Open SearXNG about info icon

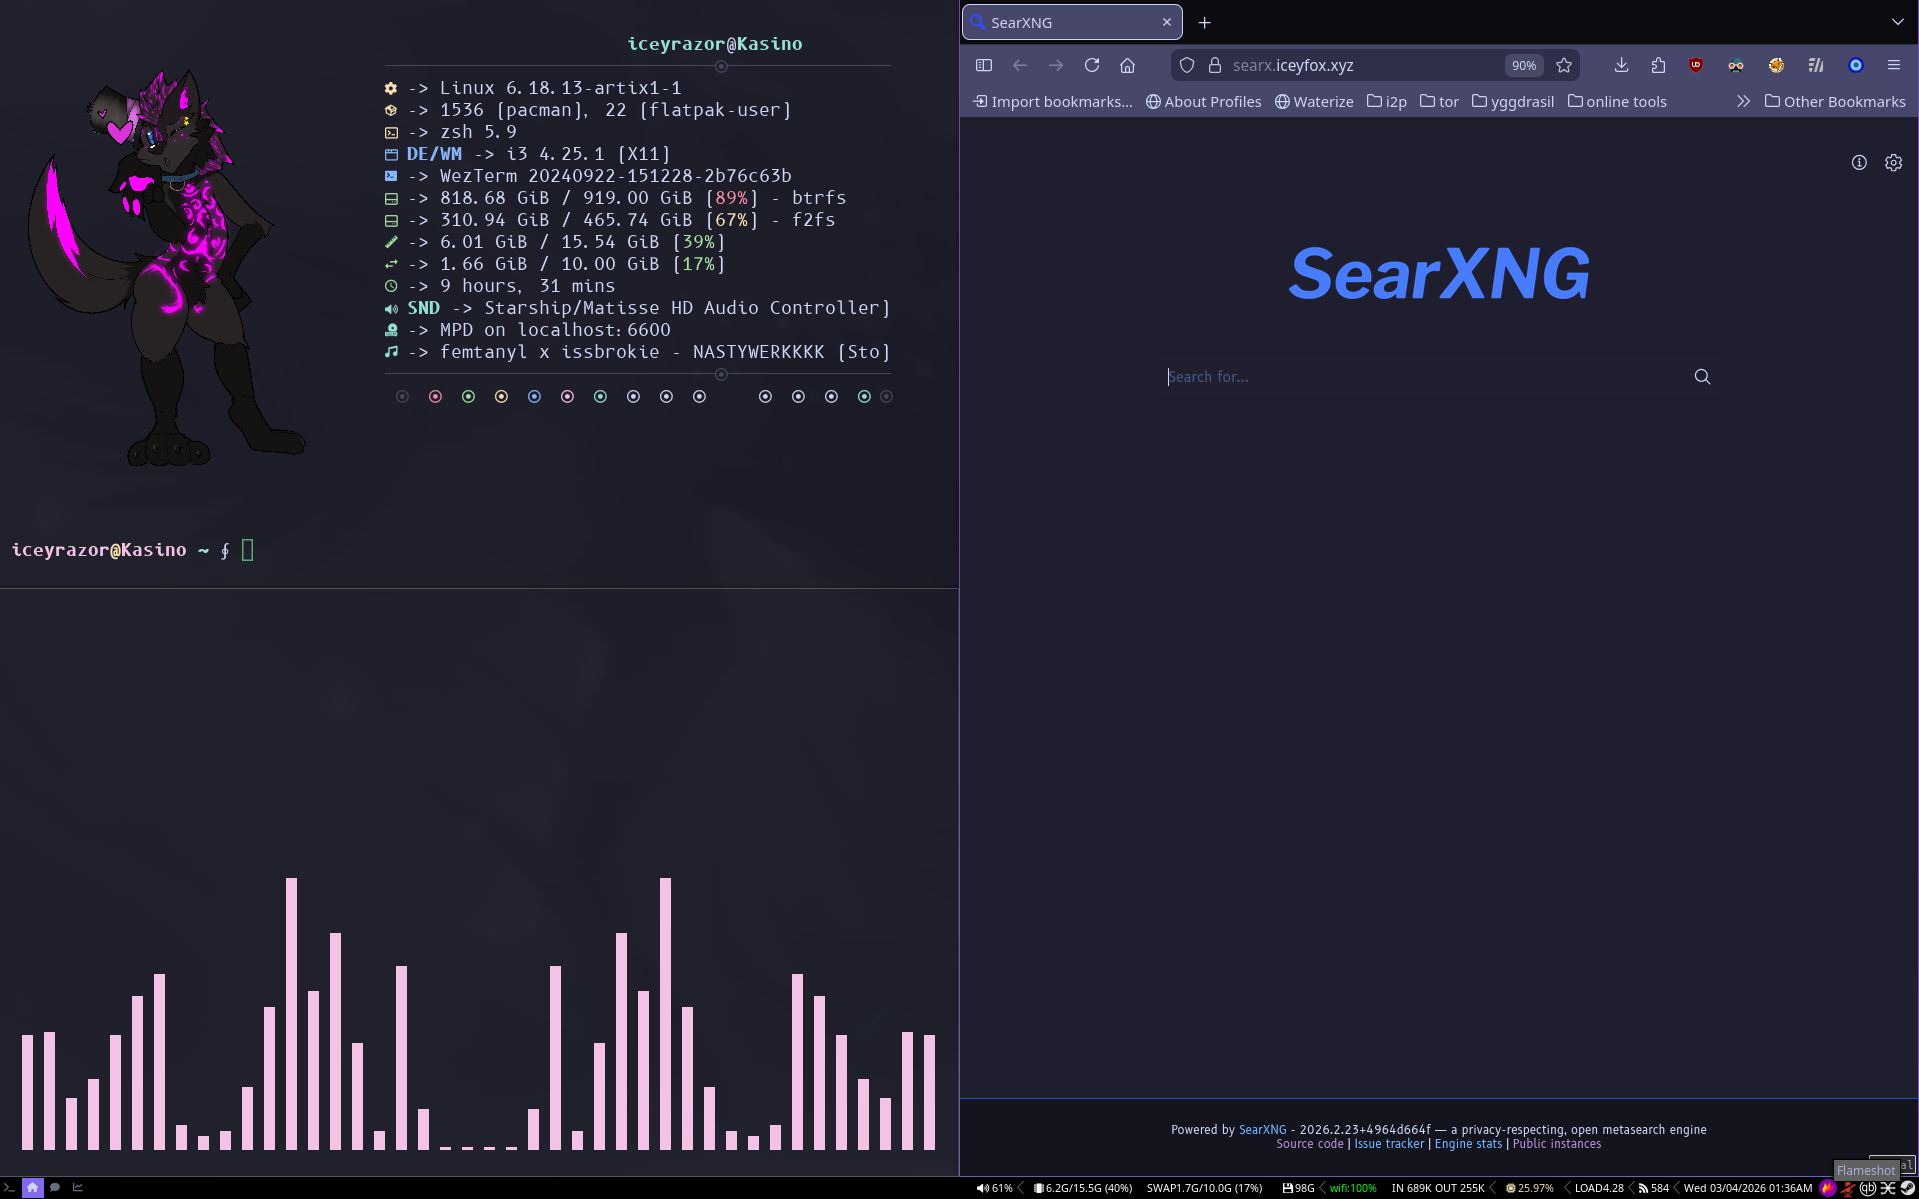pyautogui.click(x=1859, y=163)
